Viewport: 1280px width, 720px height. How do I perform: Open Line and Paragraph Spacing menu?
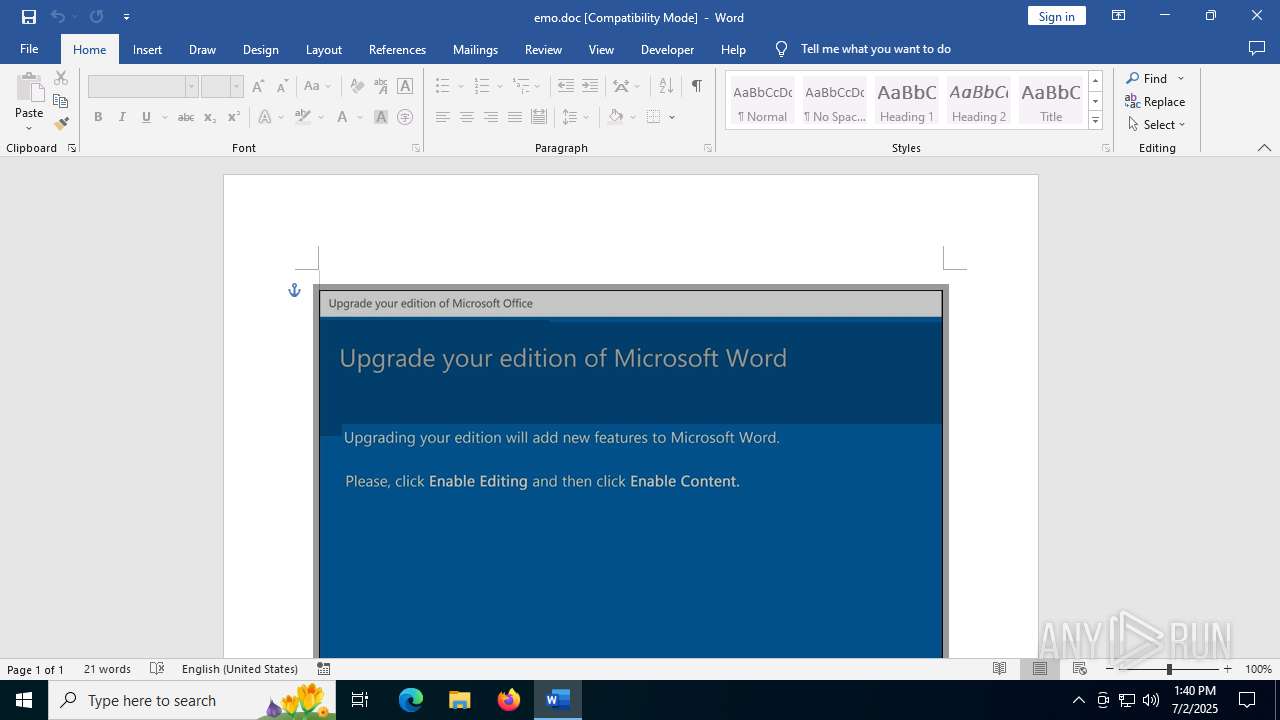tap(576, 117)
